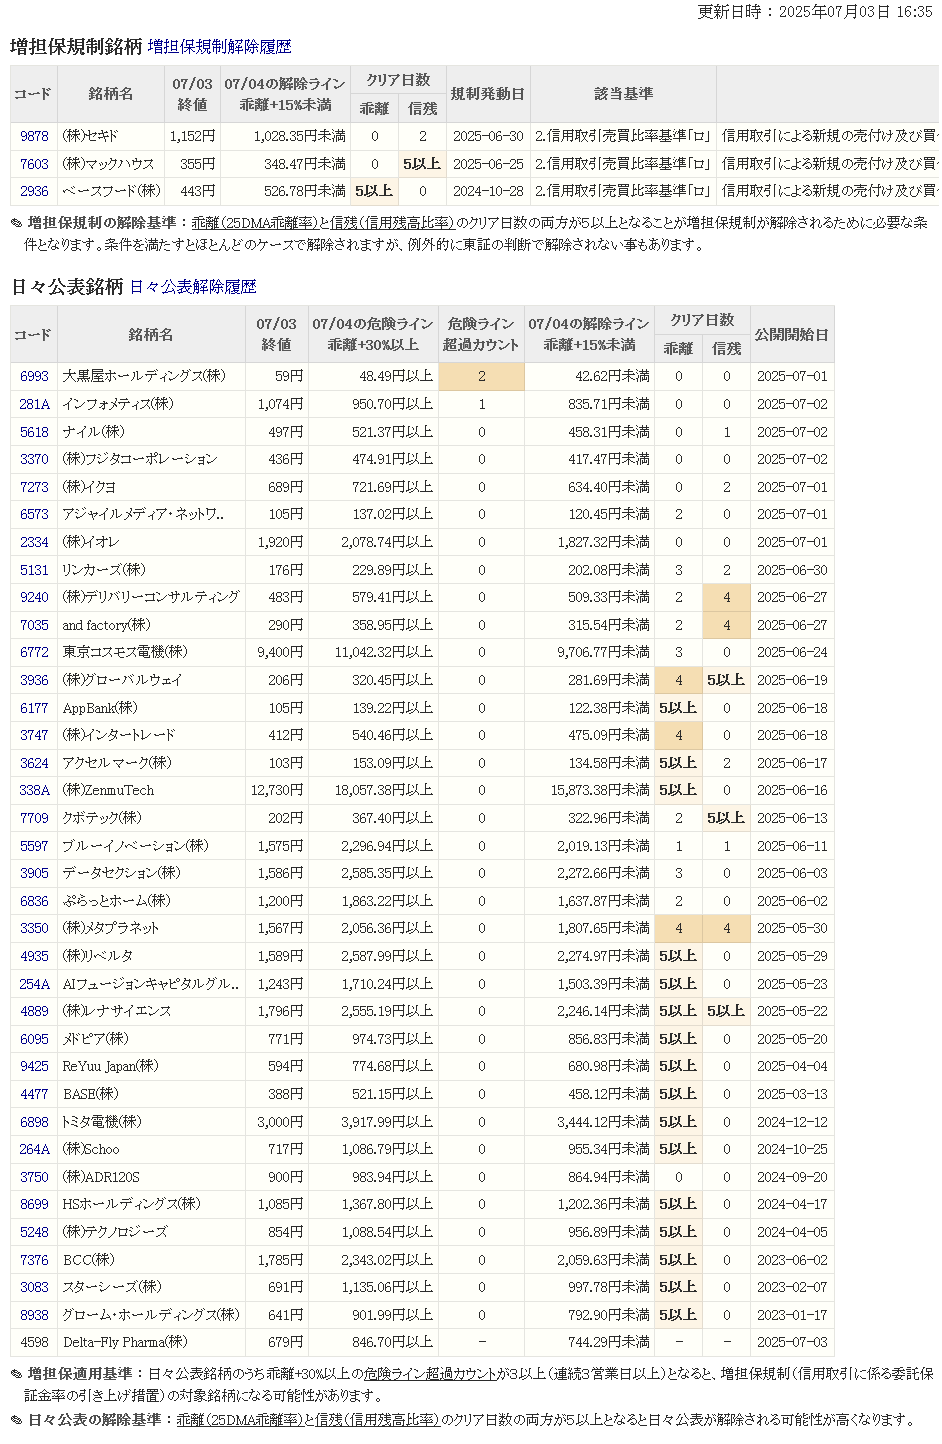Click the 危険ライン超過カウント column header

481,334
